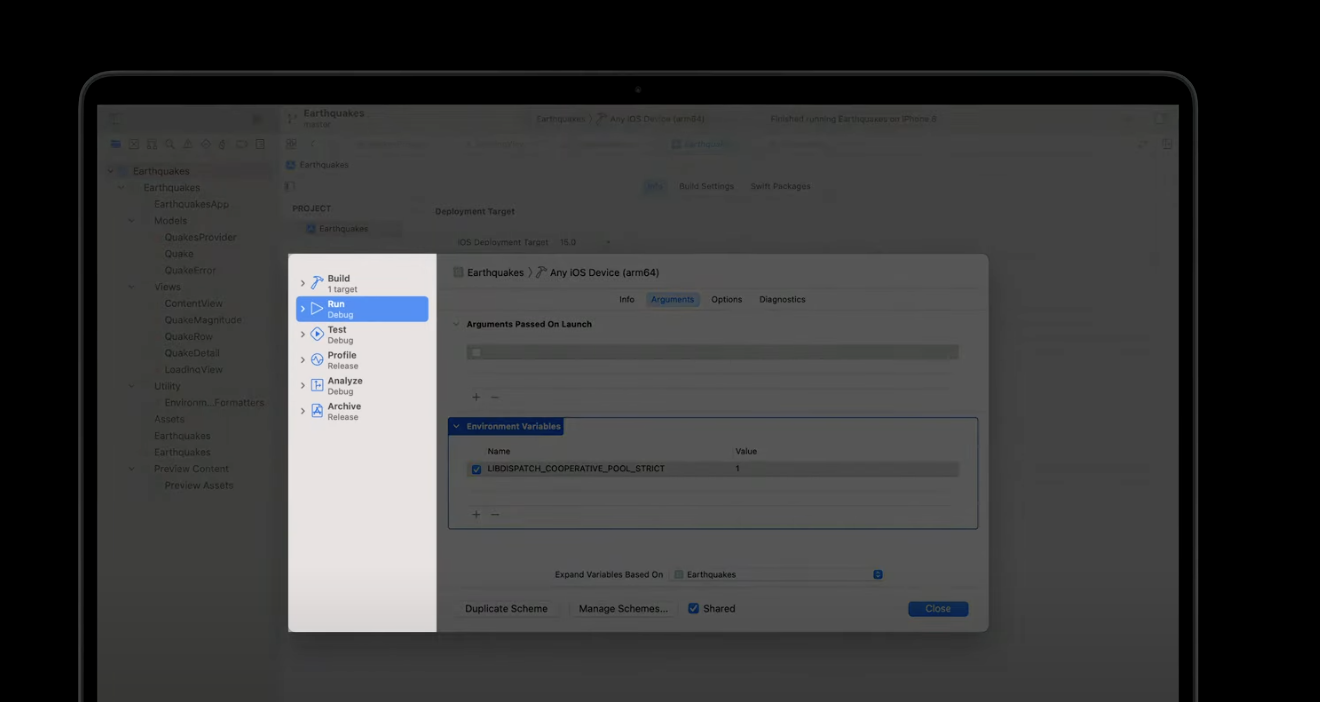The width and height of the screenshot is (1320, 702).
Task: Open Symbol navigator icon in Xcode
Action: [152, 145]
